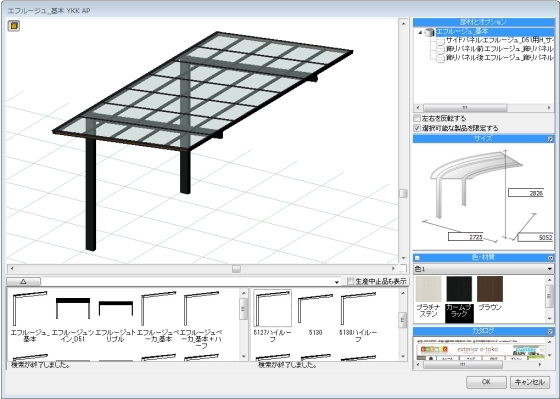560x399 pixels.
Task: Click the キャンセル button
Action: (530, 382)
